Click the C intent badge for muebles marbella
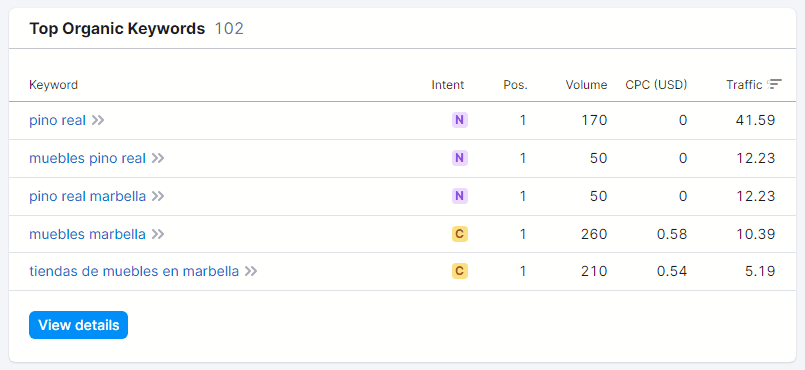 [459, 234]
